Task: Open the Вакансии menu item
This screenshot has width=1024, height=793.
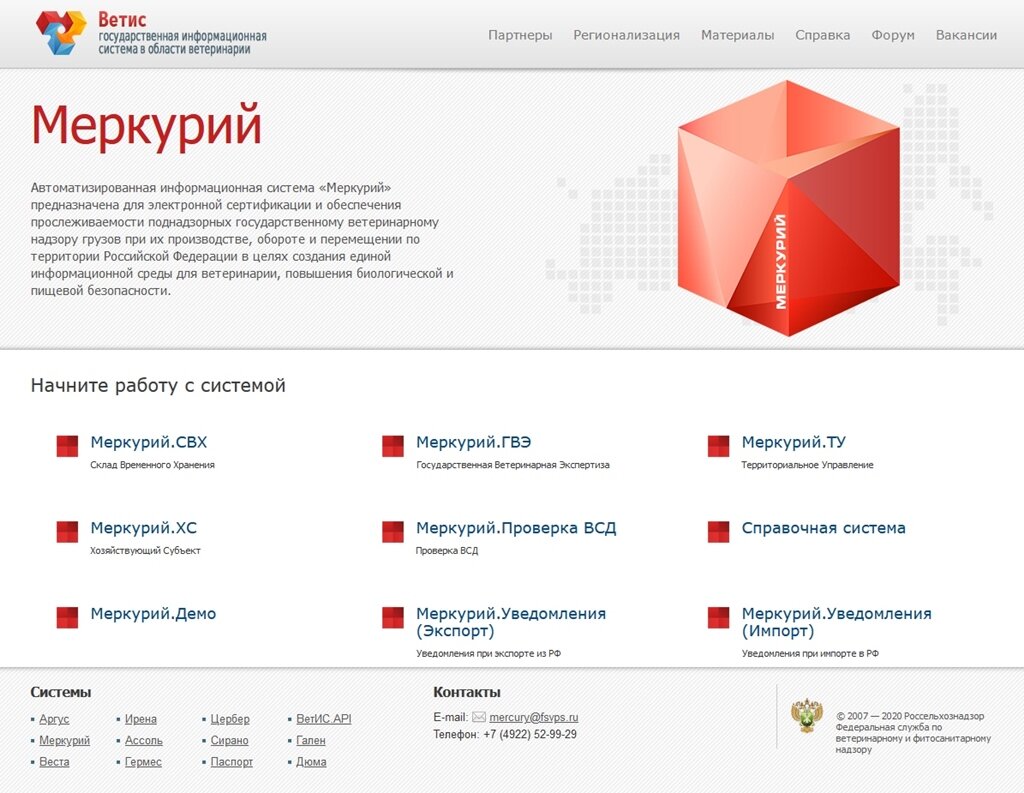Action: pyautogui.click(x=966, y=35)
